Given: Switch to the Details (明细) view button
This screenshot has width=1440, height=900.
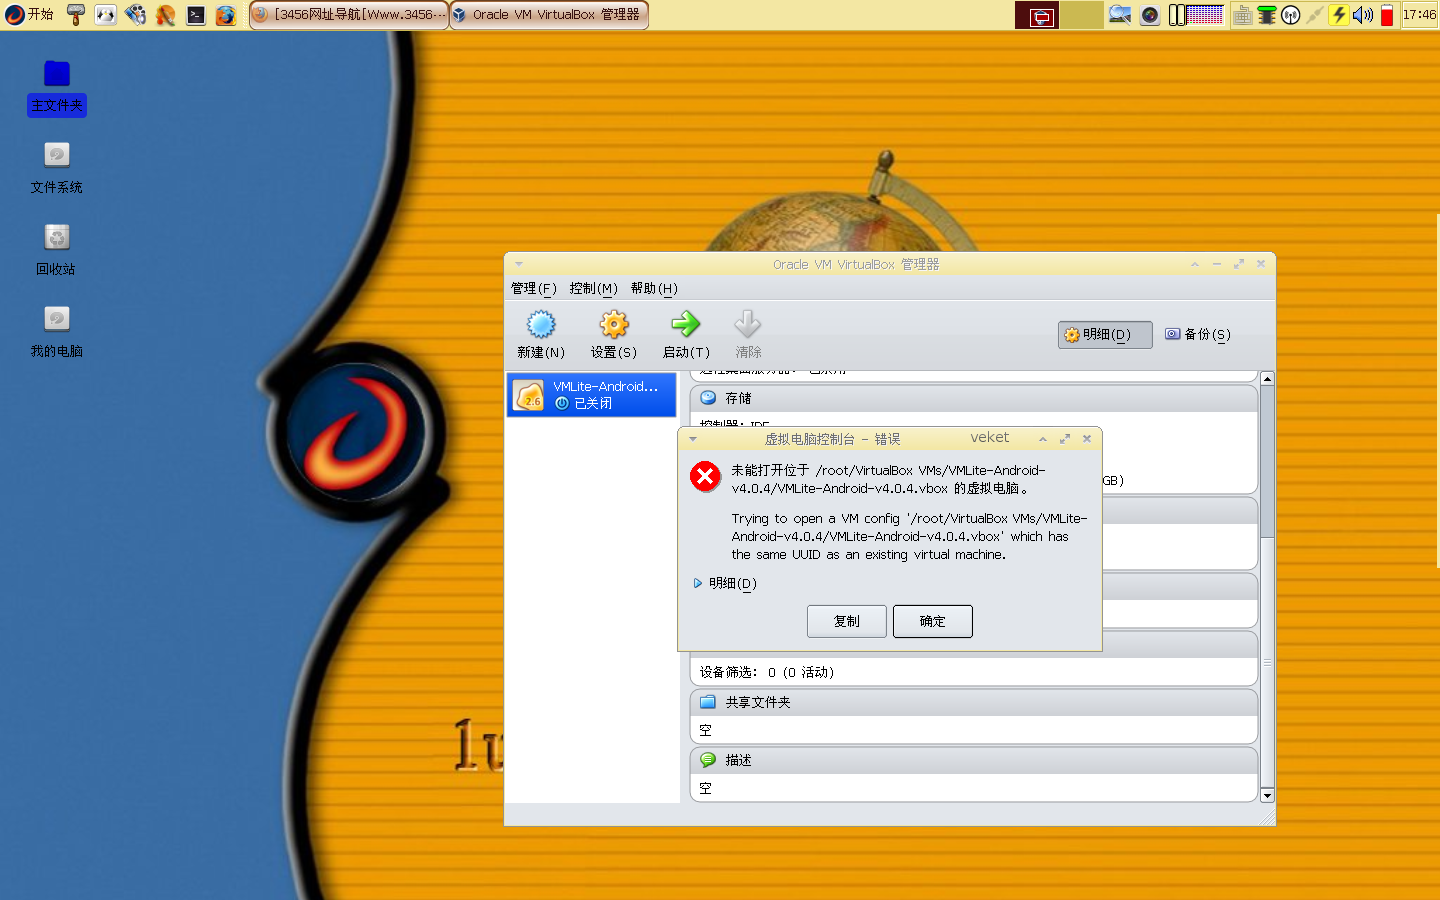Looking at the screenshot, I should (1105, 335).
